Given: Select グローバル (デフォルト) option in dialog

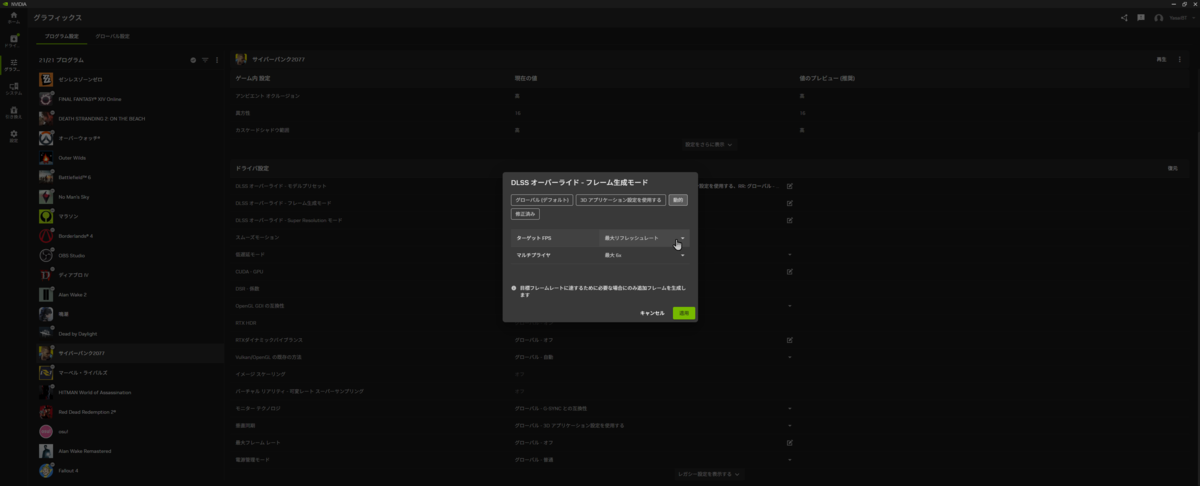Looking at the screenshot, I should click(x=541, y=200).
